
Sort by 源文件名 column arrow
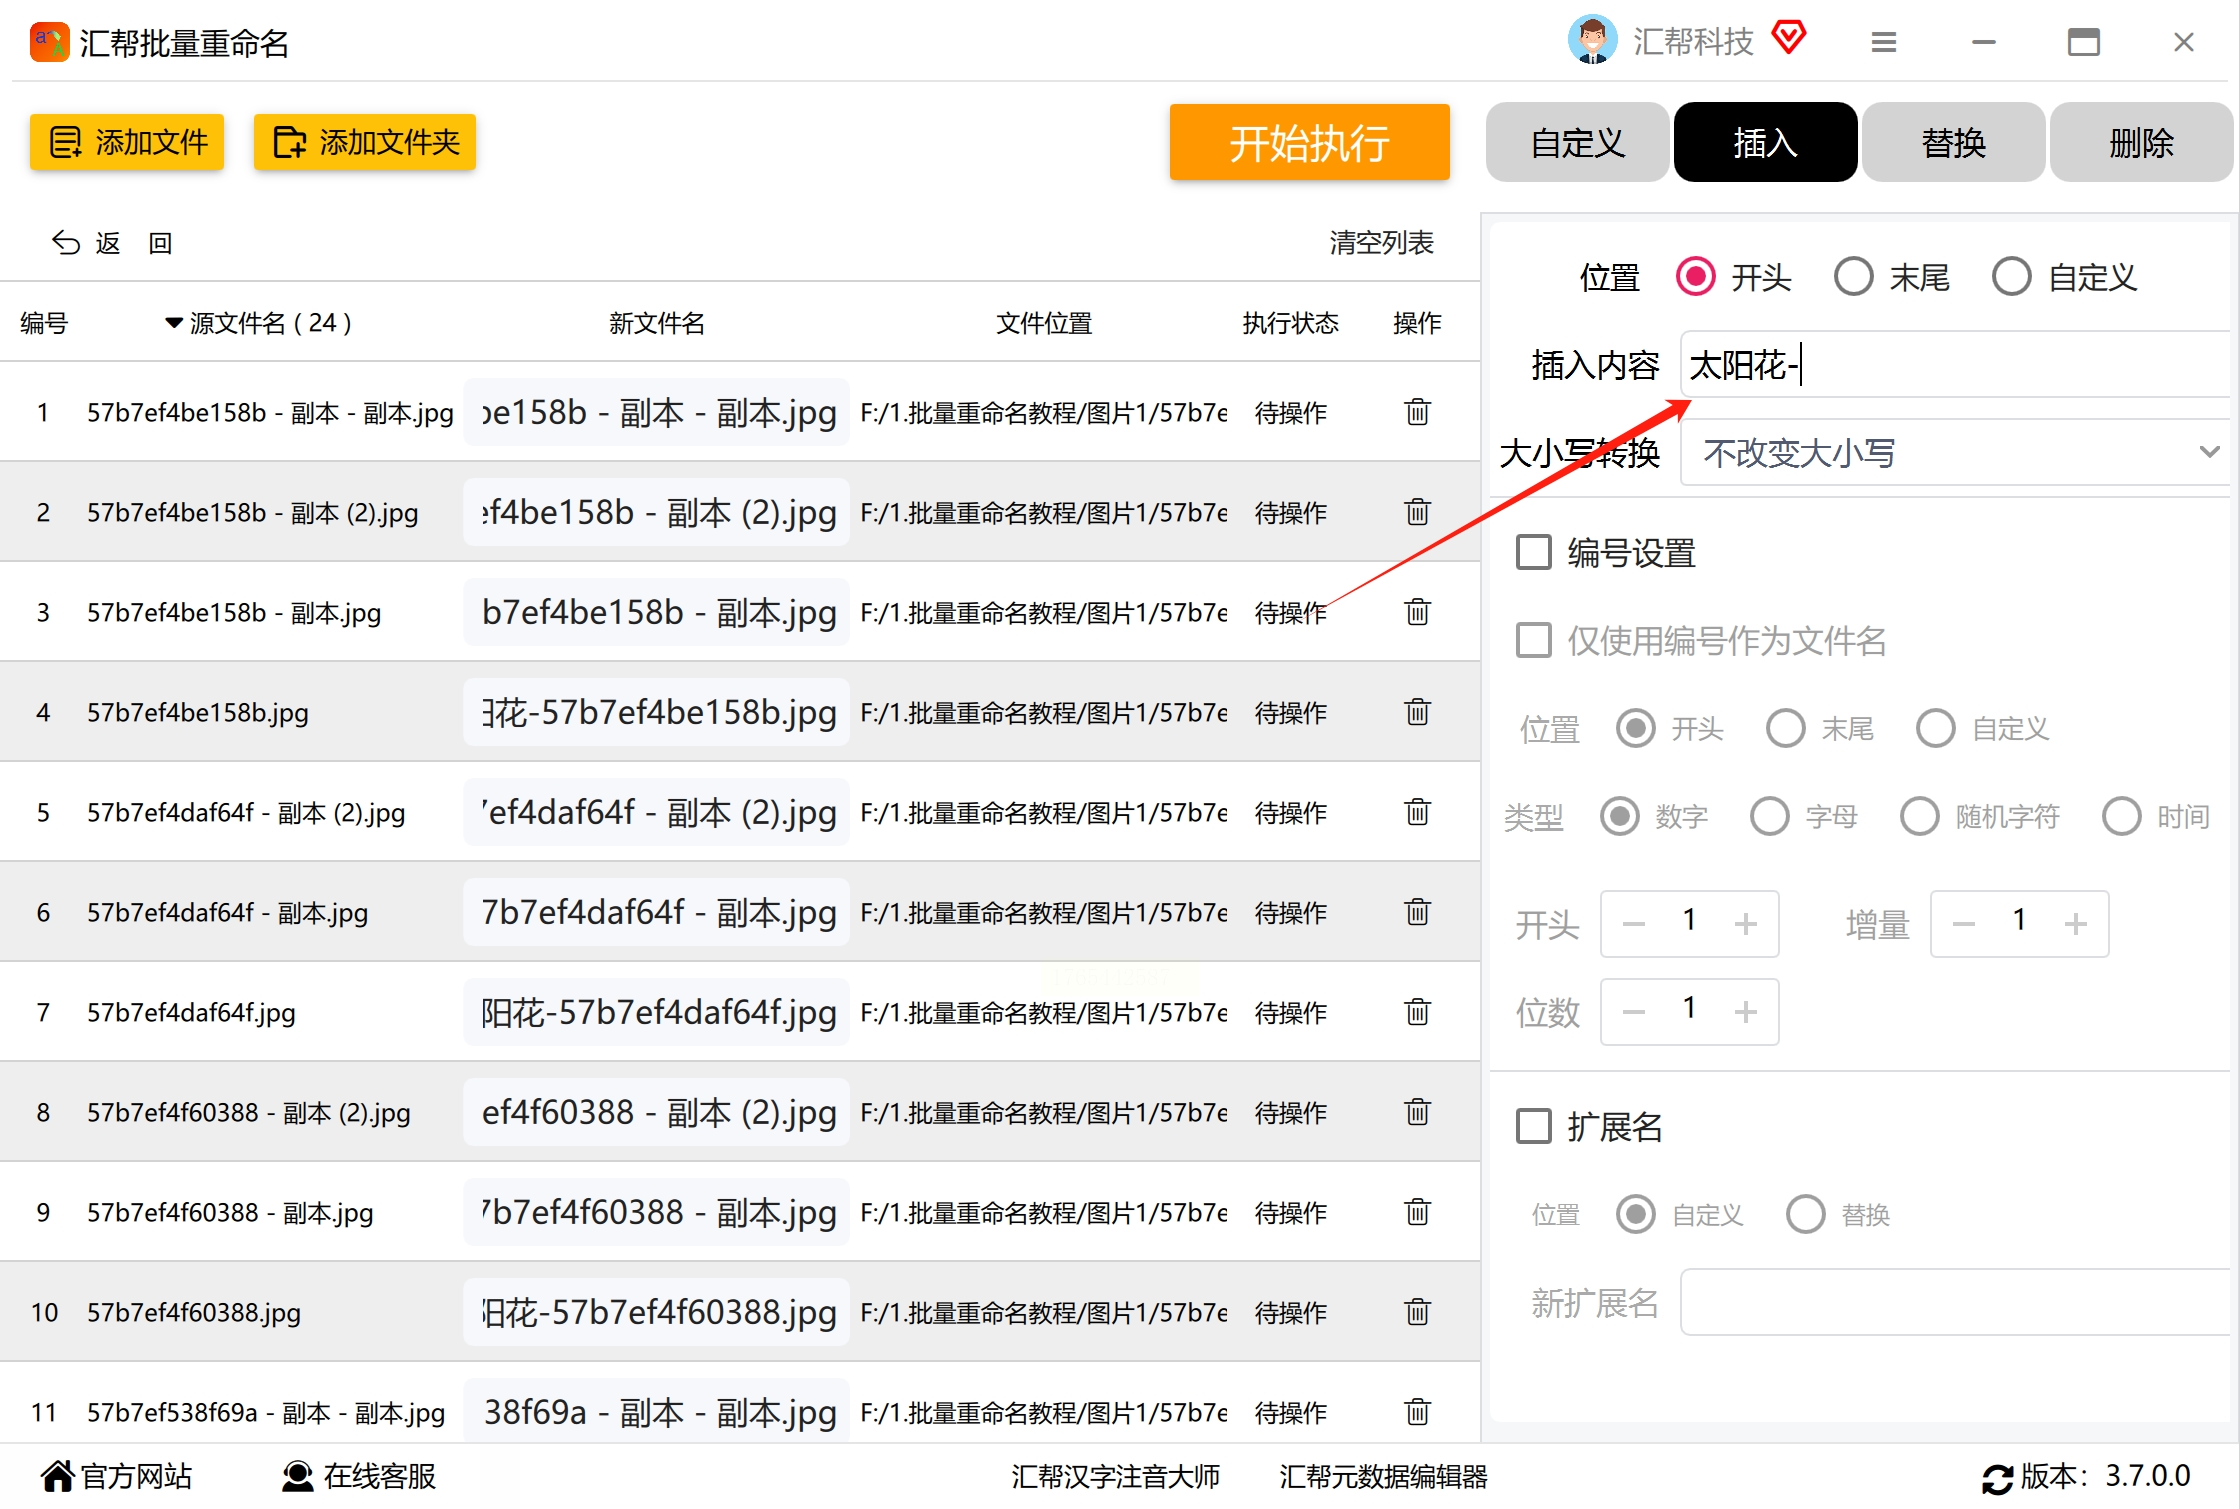173,323
